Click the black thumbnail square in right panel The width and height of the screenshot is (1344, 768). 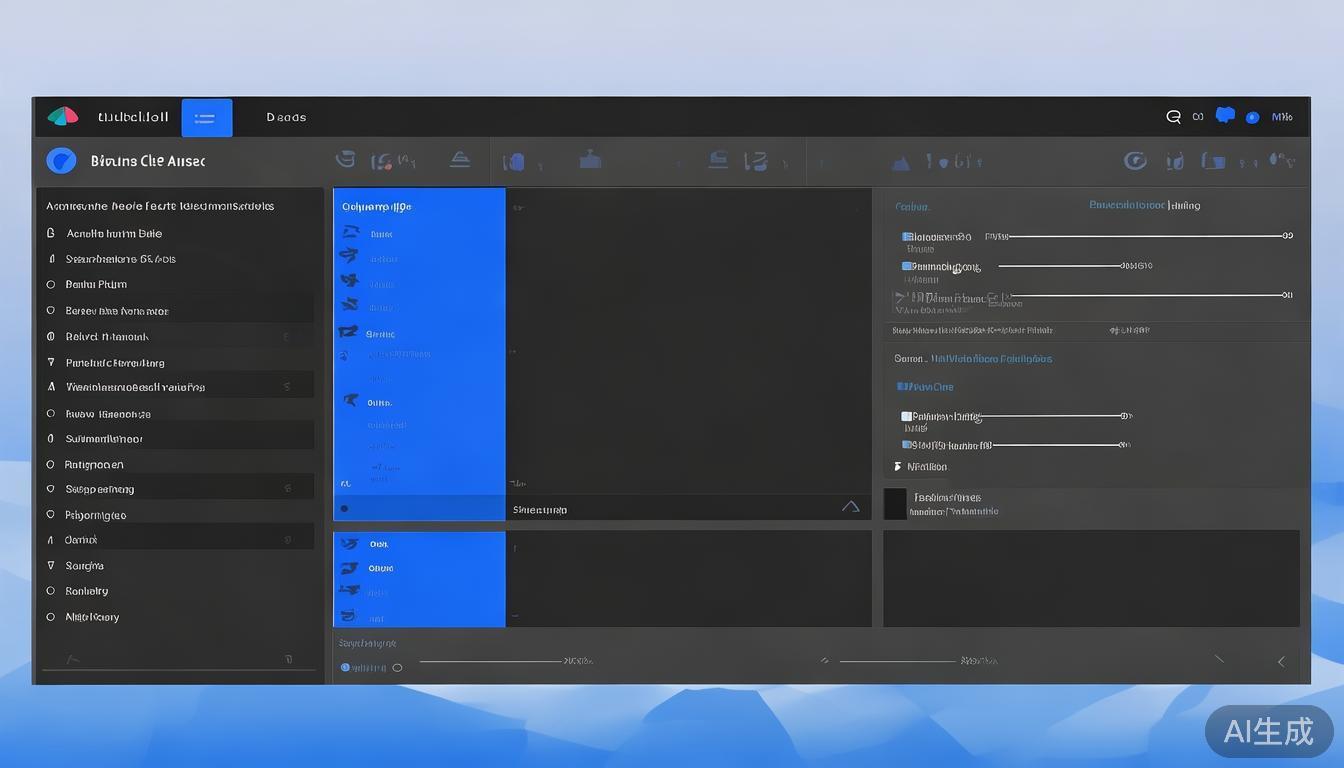click(895, 504)
